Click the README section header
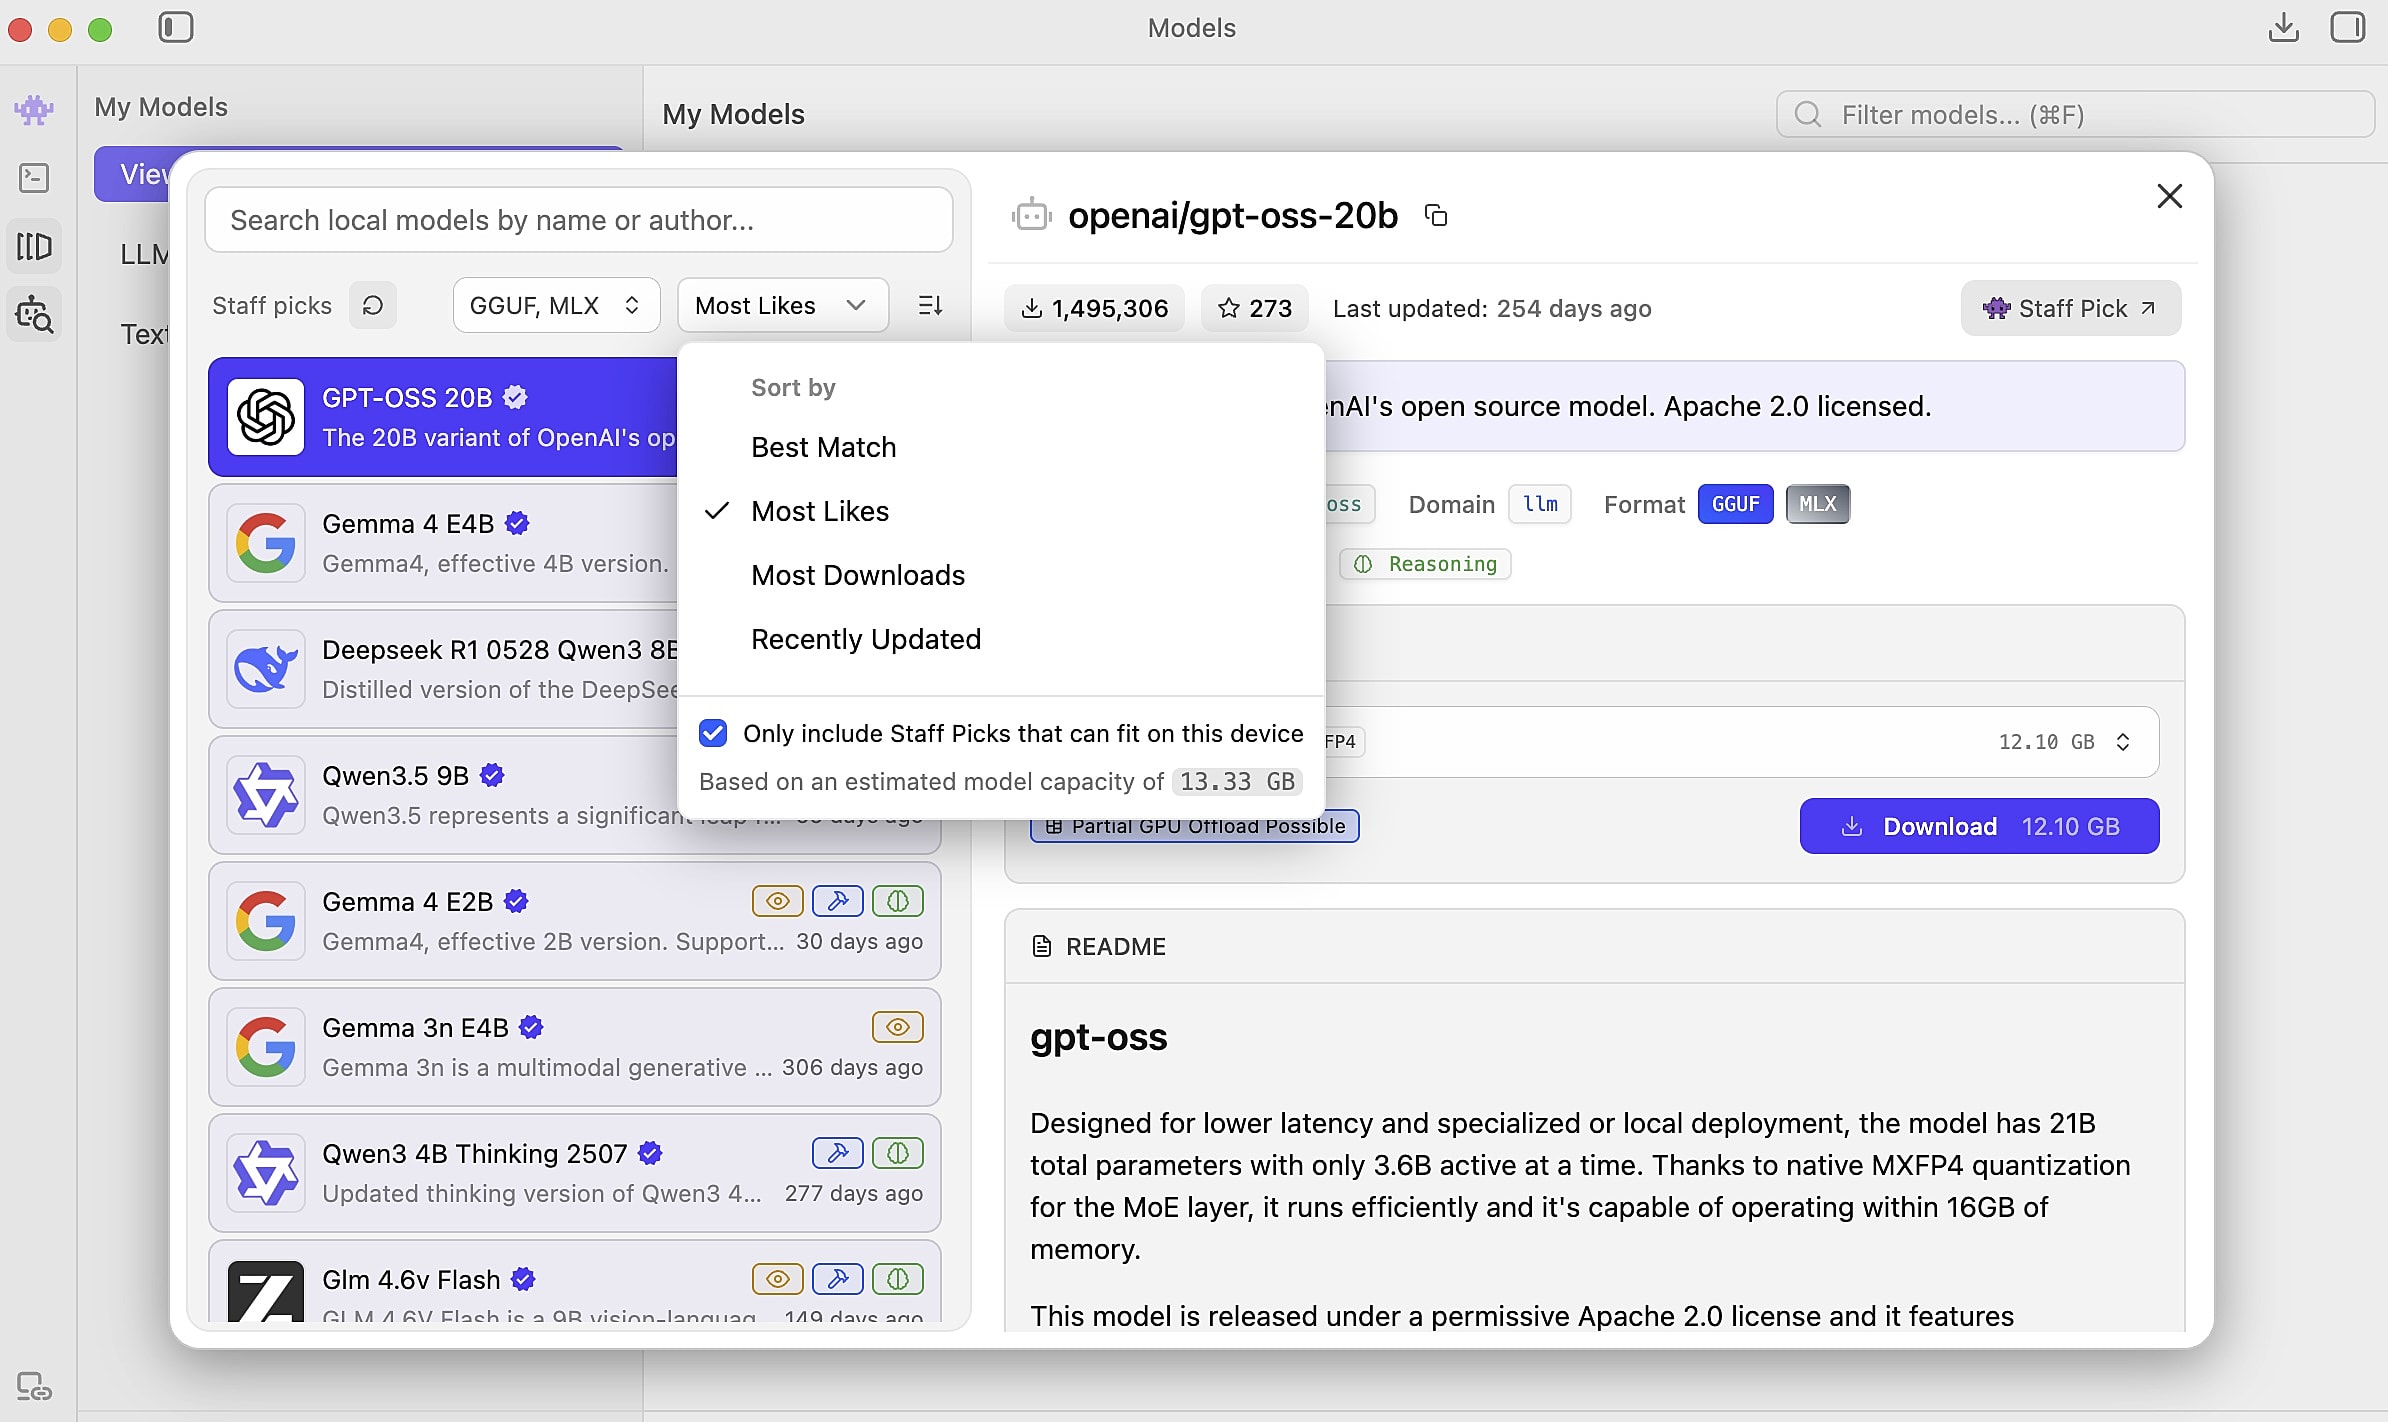 tap(1595, 946)
